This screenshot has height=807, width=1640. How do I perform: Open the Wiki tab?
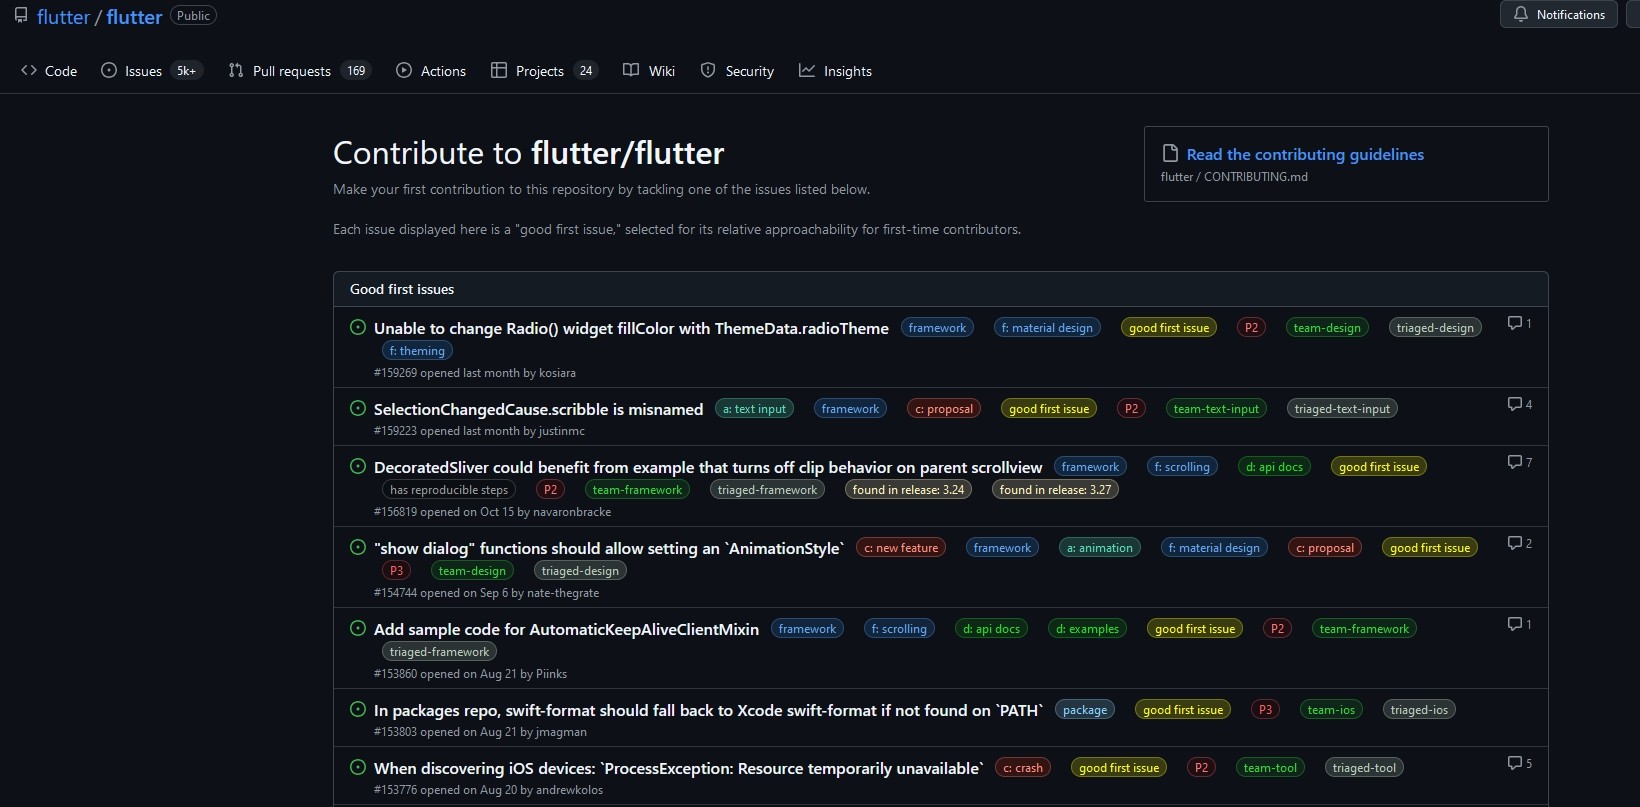(x=649, y=71)
